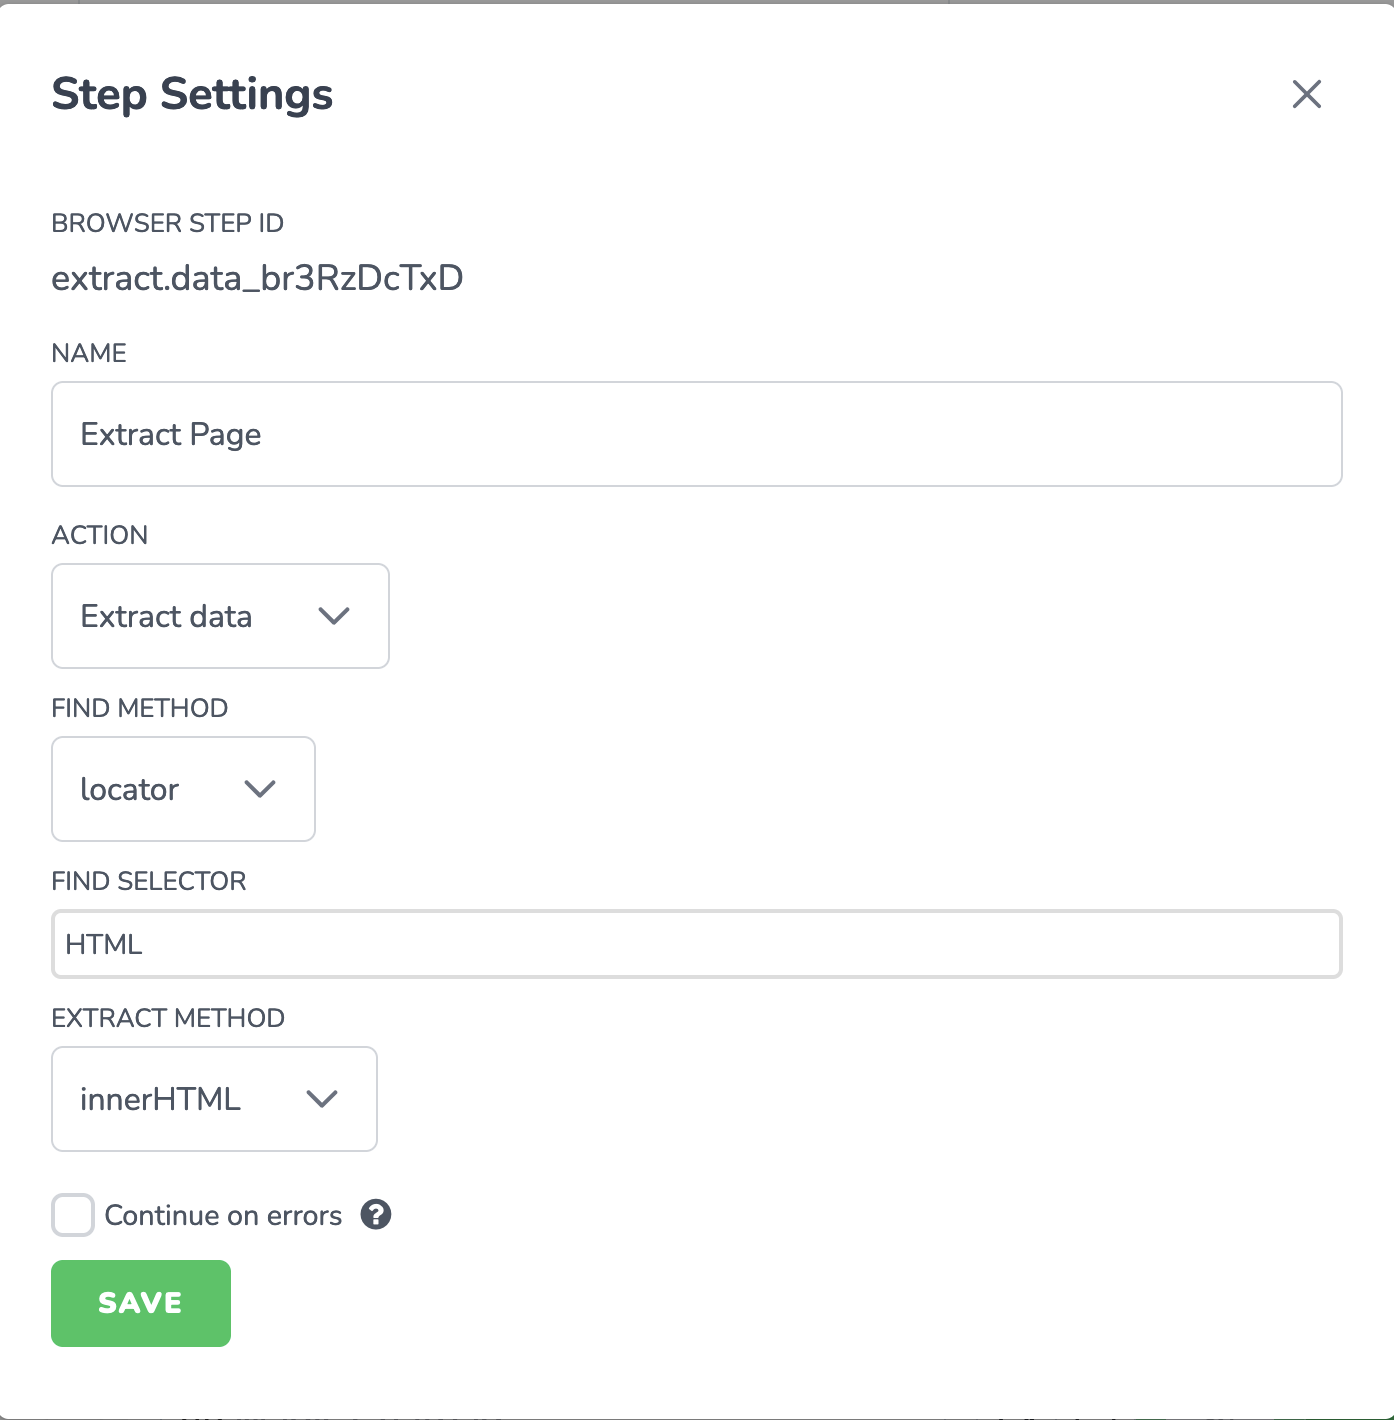Enable the Continue on errors checkbox
1394x1420 pixels.
pyautogui.click(x=73, y=1215)
